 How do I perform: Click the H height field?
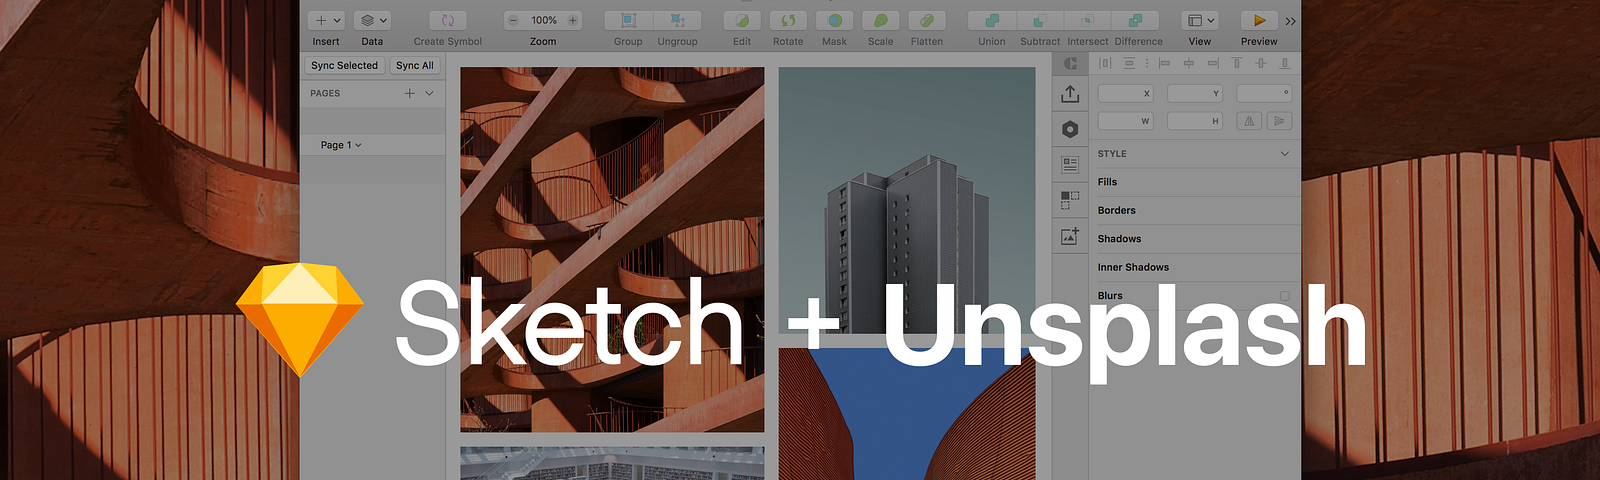tap(1196, 121)
